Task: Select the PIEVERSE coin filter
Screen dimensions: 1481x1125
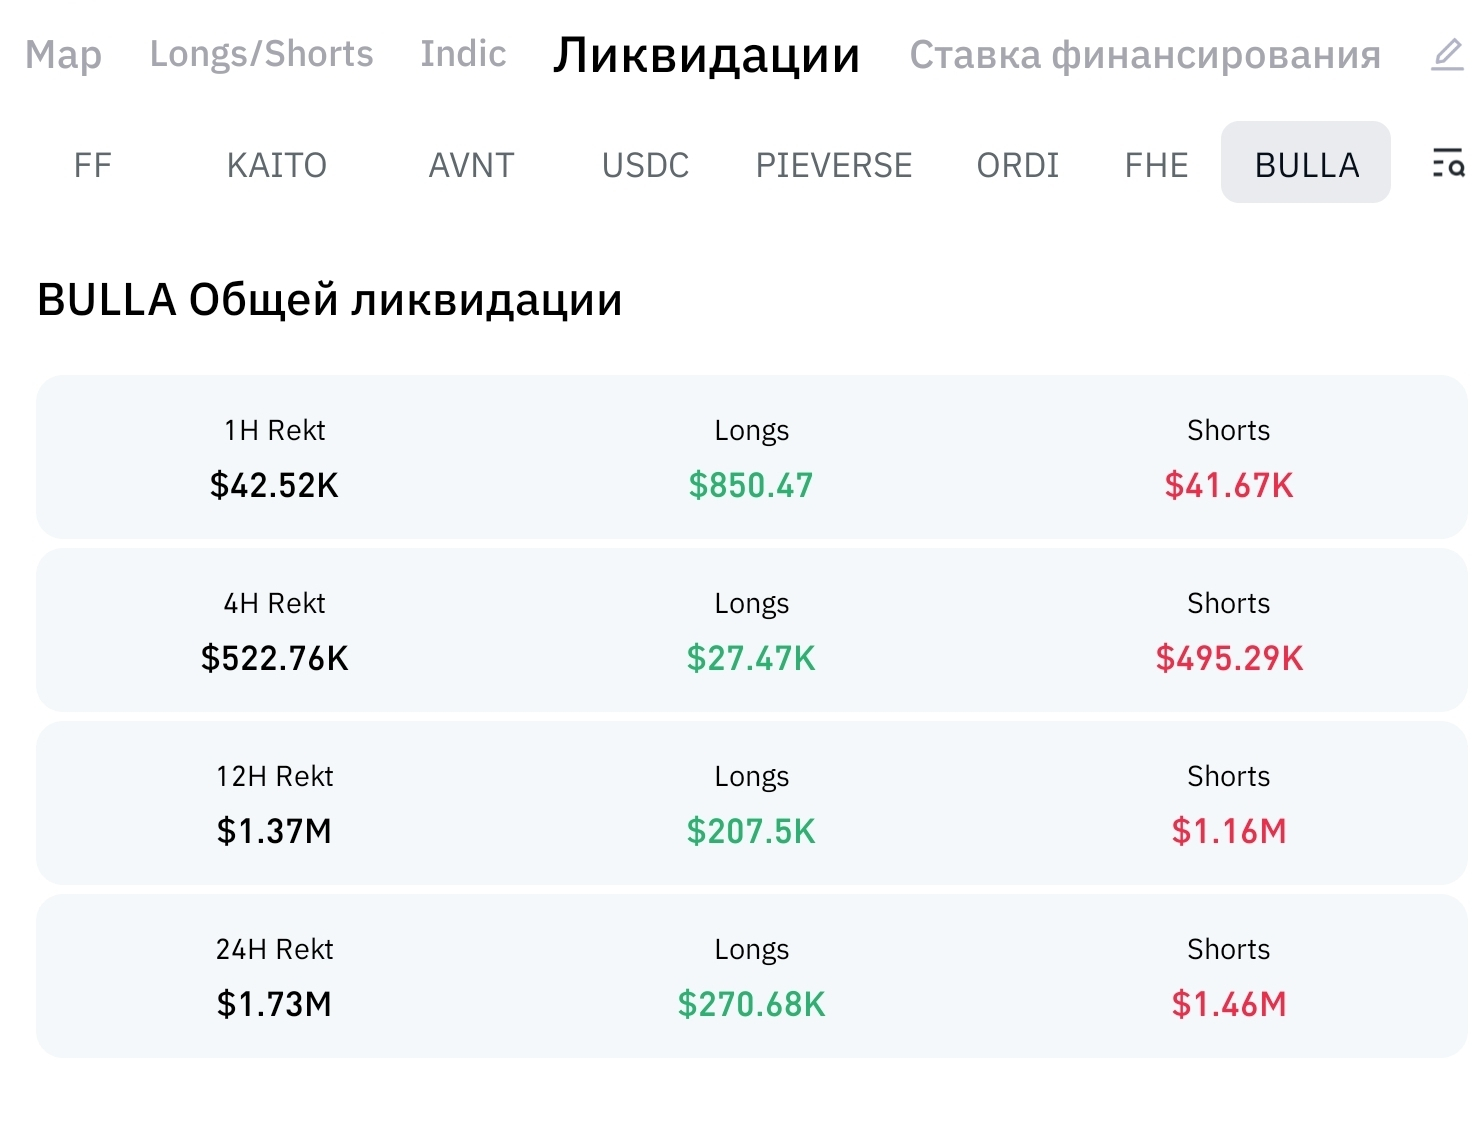Action: [834, 165]
